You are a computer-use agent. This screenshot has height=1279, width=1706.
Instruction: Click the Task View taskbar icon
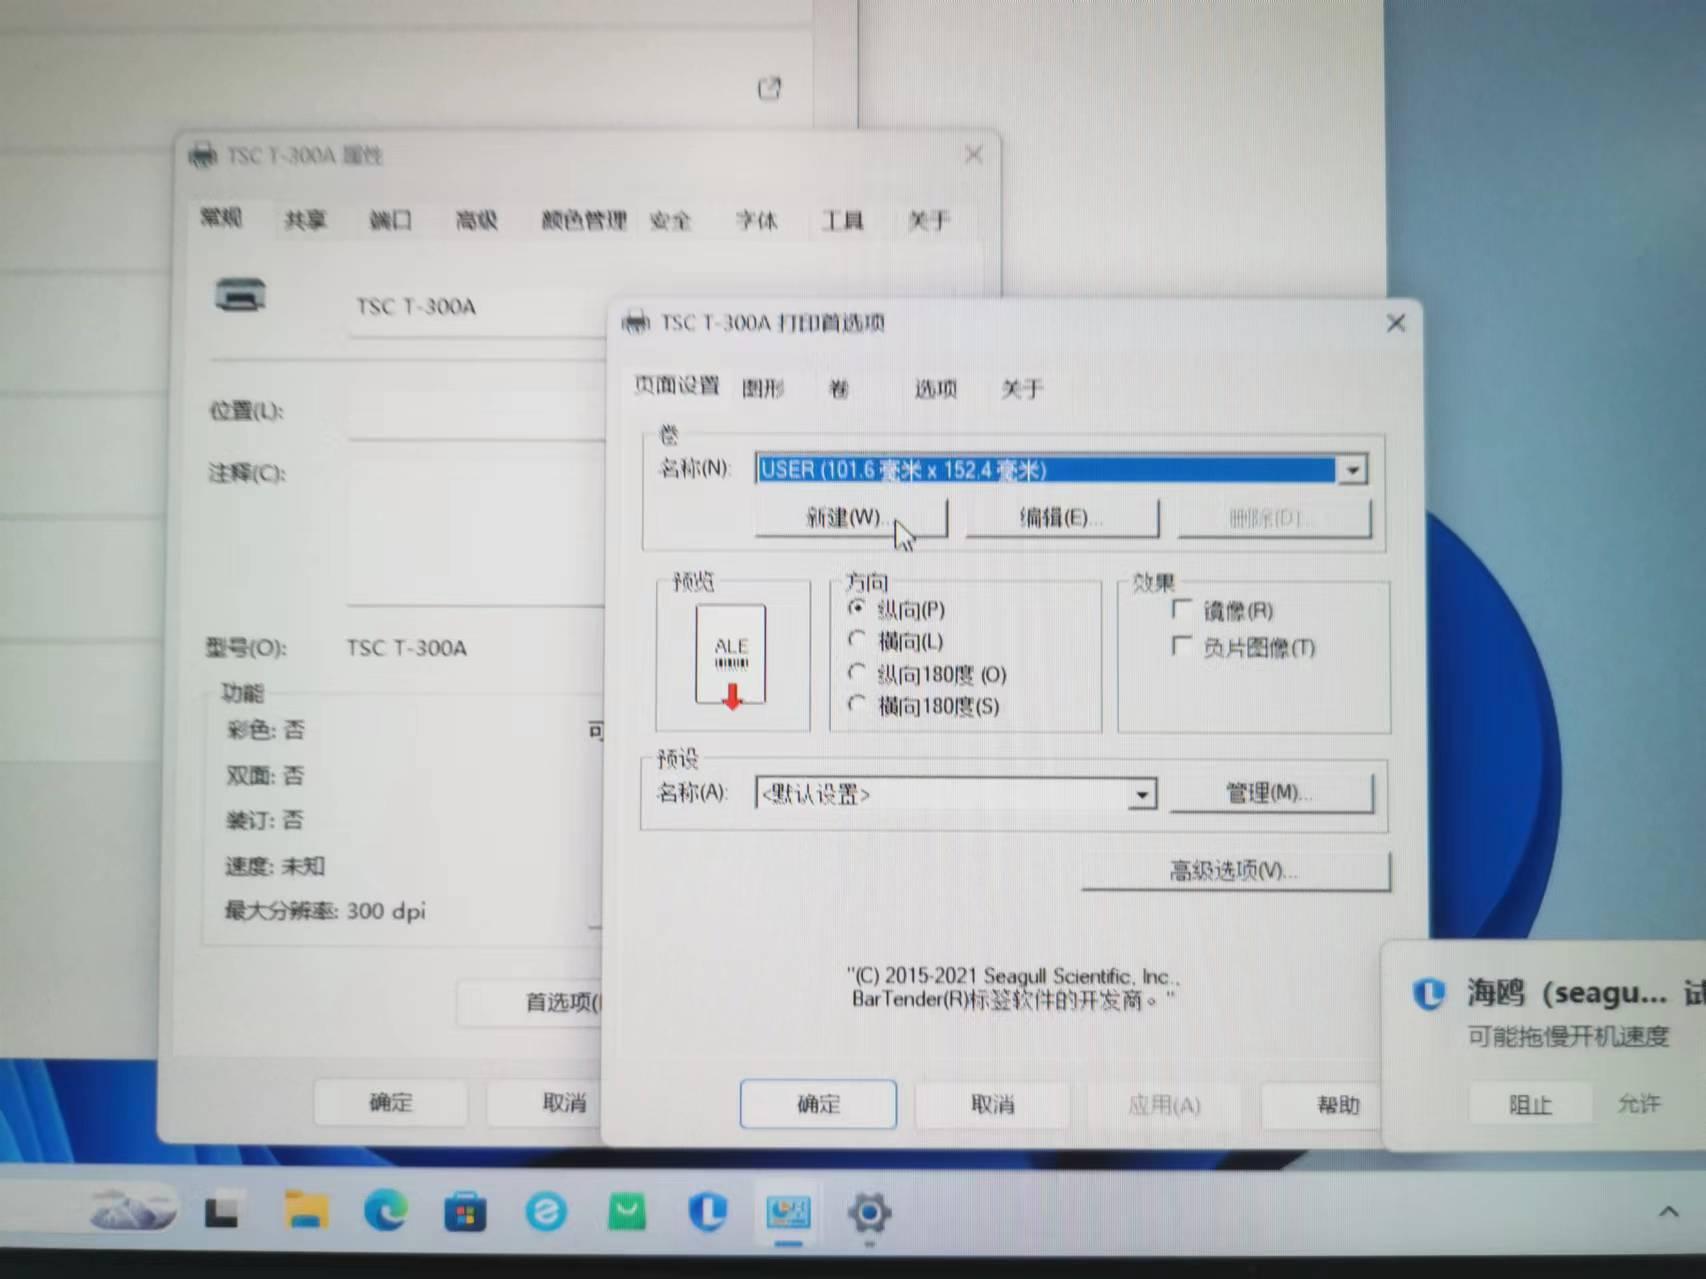[x=222, y=1212]
